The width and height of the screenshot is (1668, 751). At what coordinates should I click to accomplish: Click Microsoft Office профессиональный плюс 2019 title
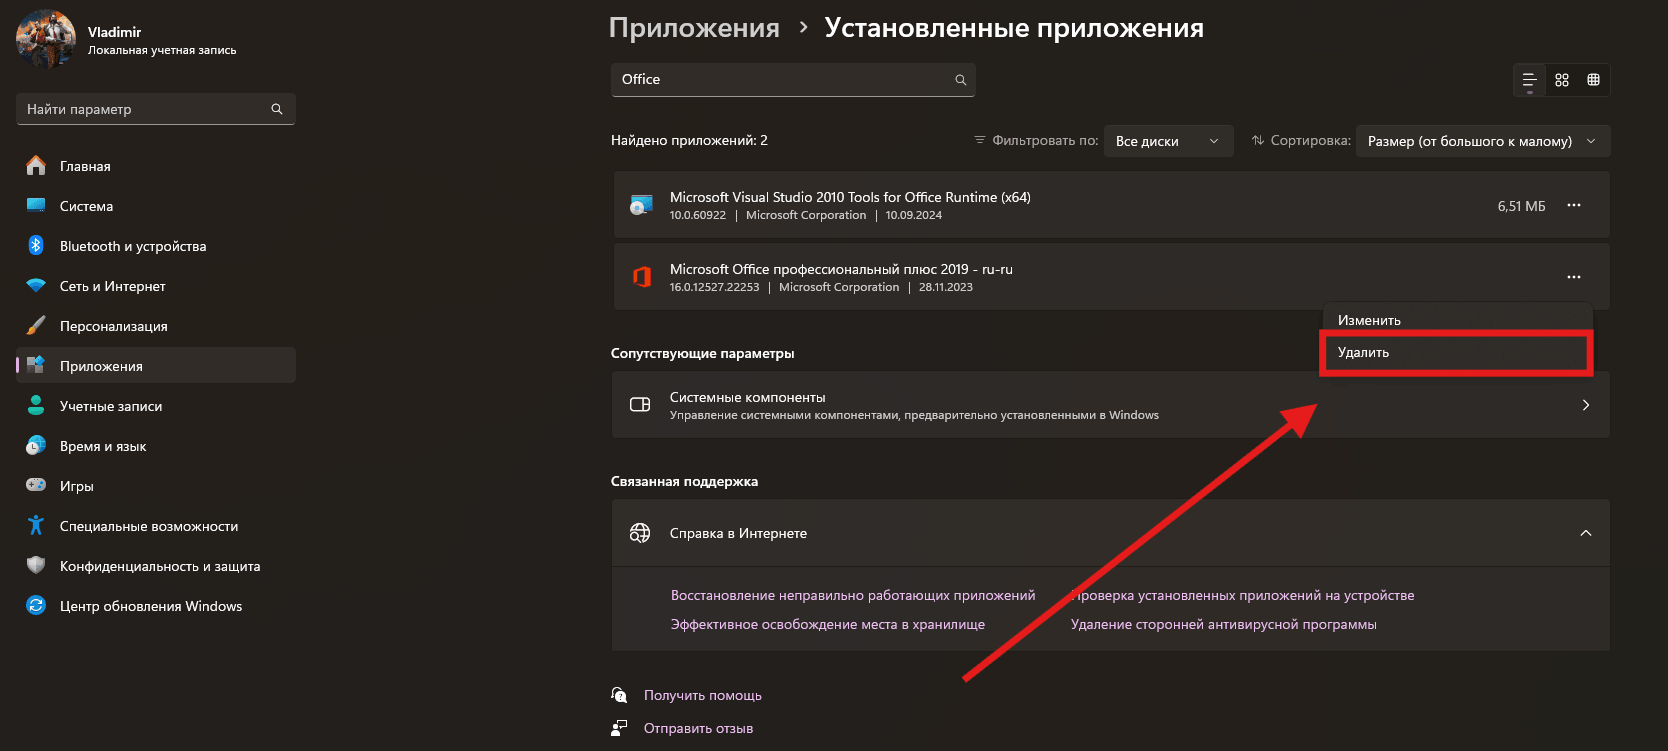click(x=841, y=269)
